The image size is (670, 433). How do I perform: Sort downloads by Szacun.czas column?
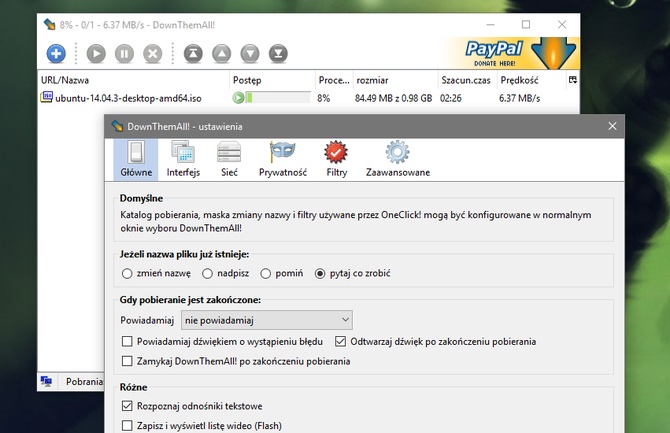tap(468, 80)
